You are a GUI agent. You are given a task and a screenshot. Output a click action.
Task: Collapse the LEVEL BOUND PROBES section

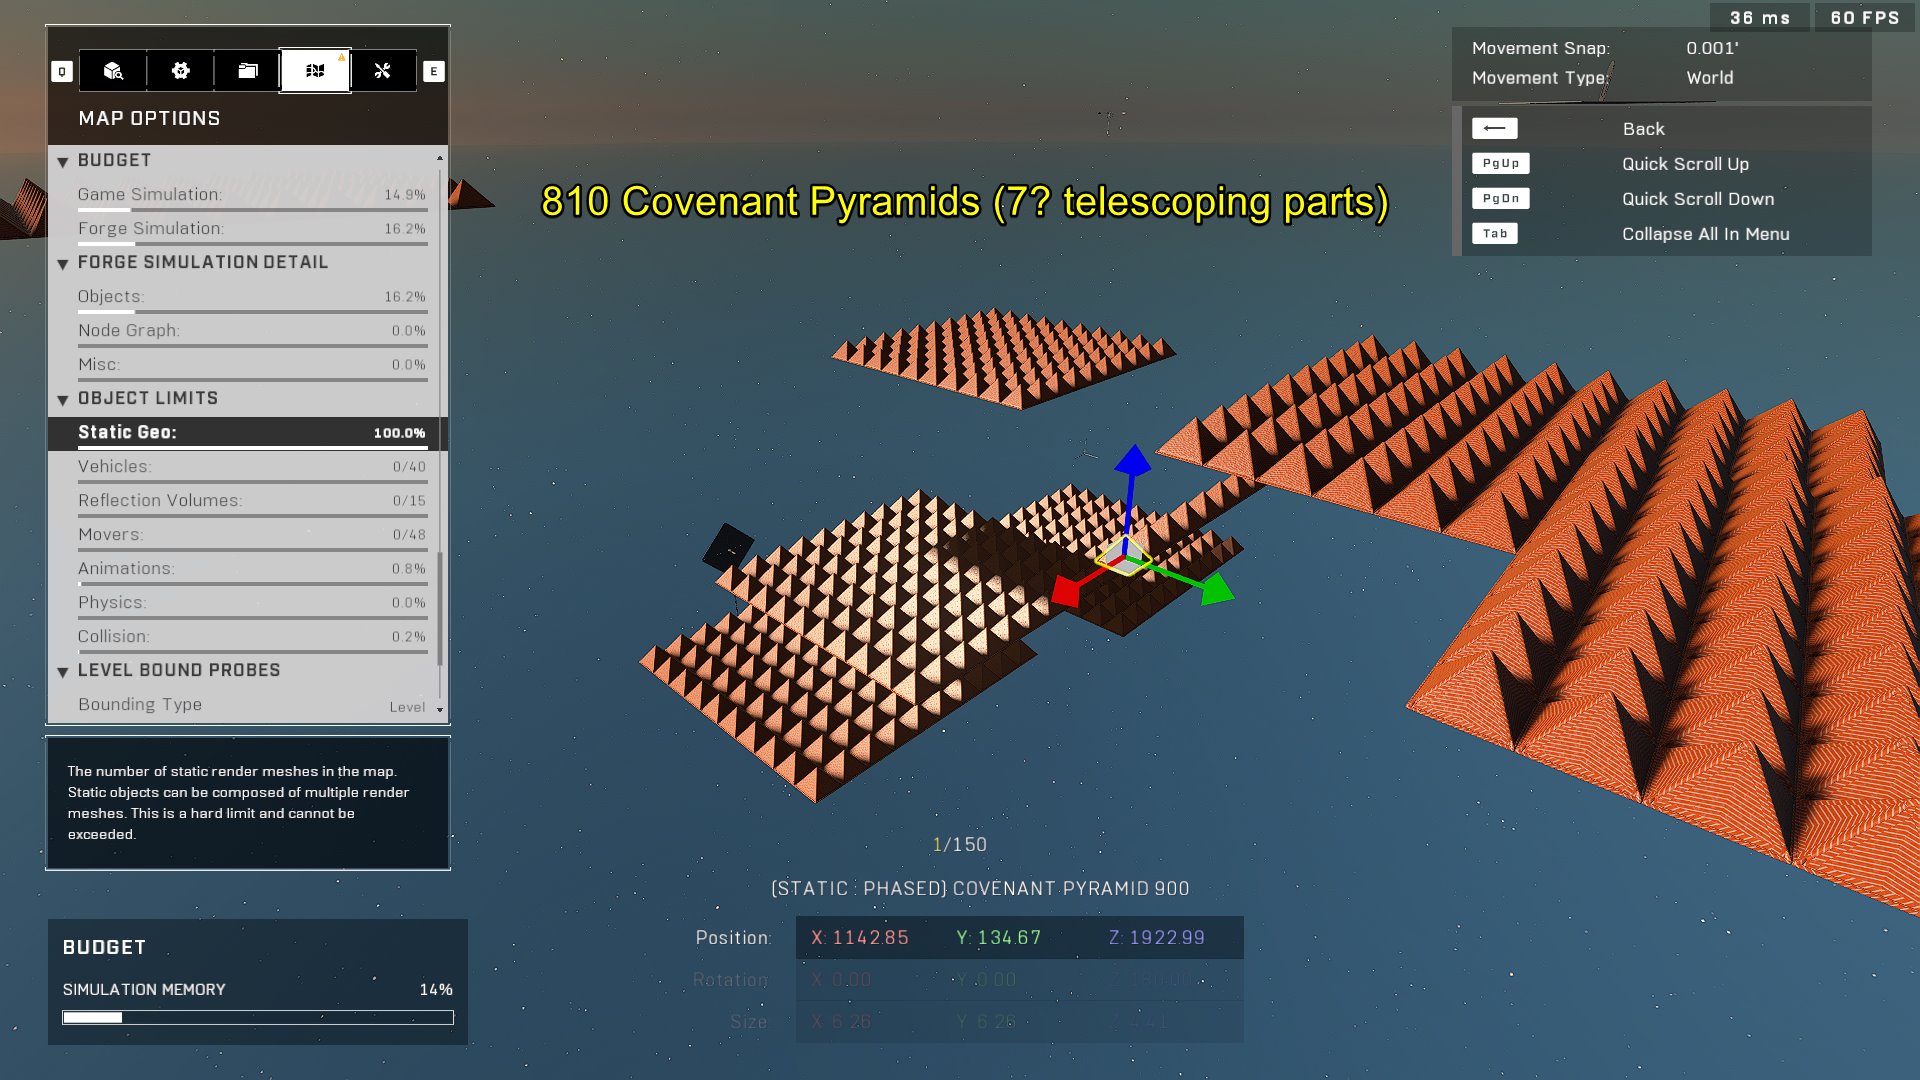coord(63,672)
